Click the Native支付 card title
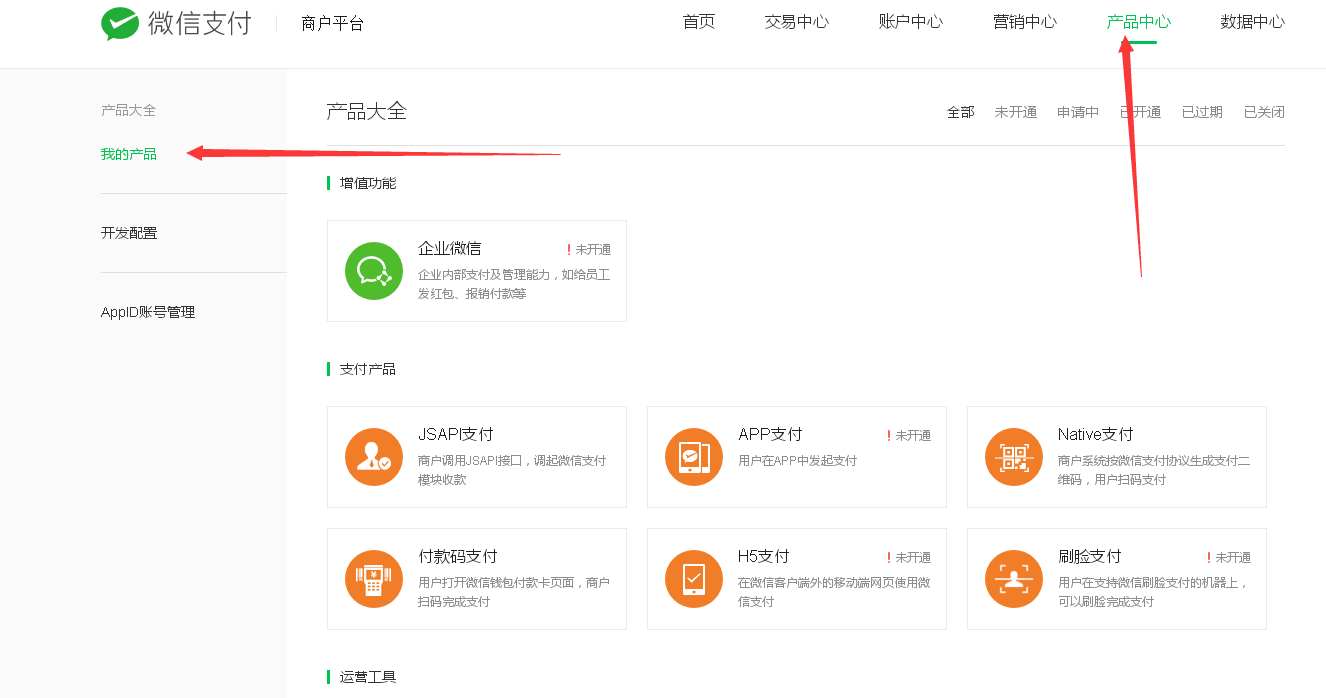This screenshot has width=1326, height=698. (1096, 434)
